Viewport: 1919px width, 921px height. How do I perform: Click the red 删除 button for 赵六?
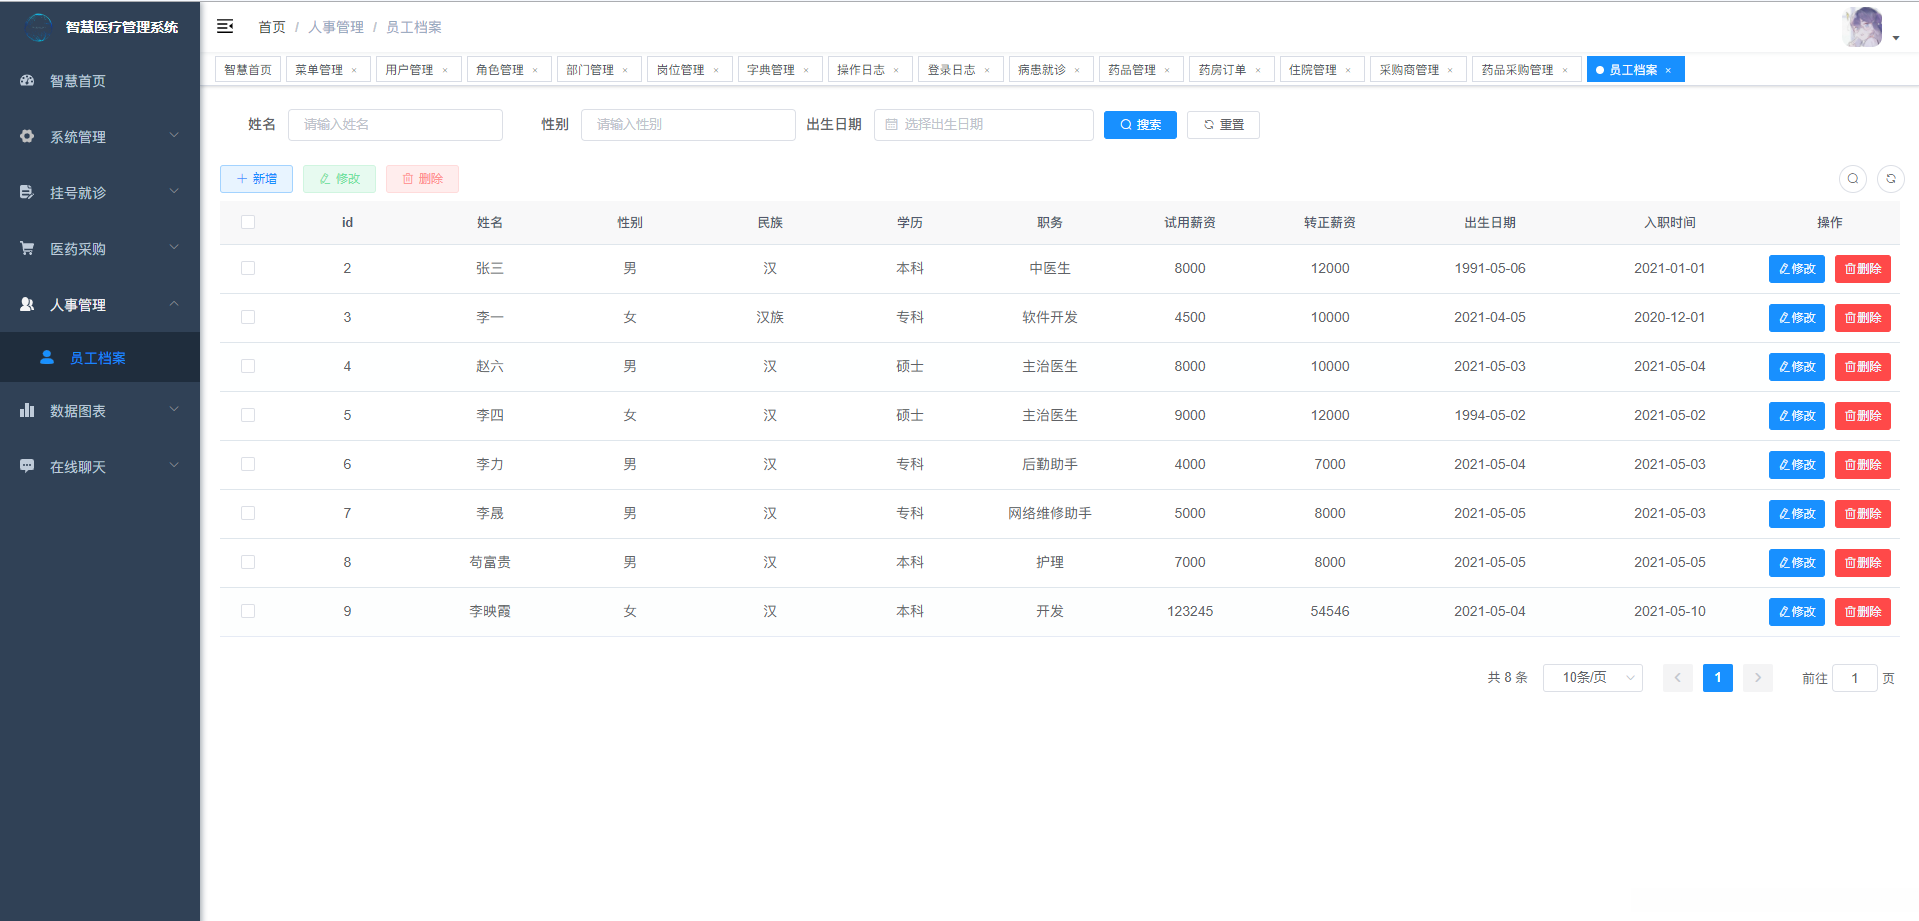1862,367
